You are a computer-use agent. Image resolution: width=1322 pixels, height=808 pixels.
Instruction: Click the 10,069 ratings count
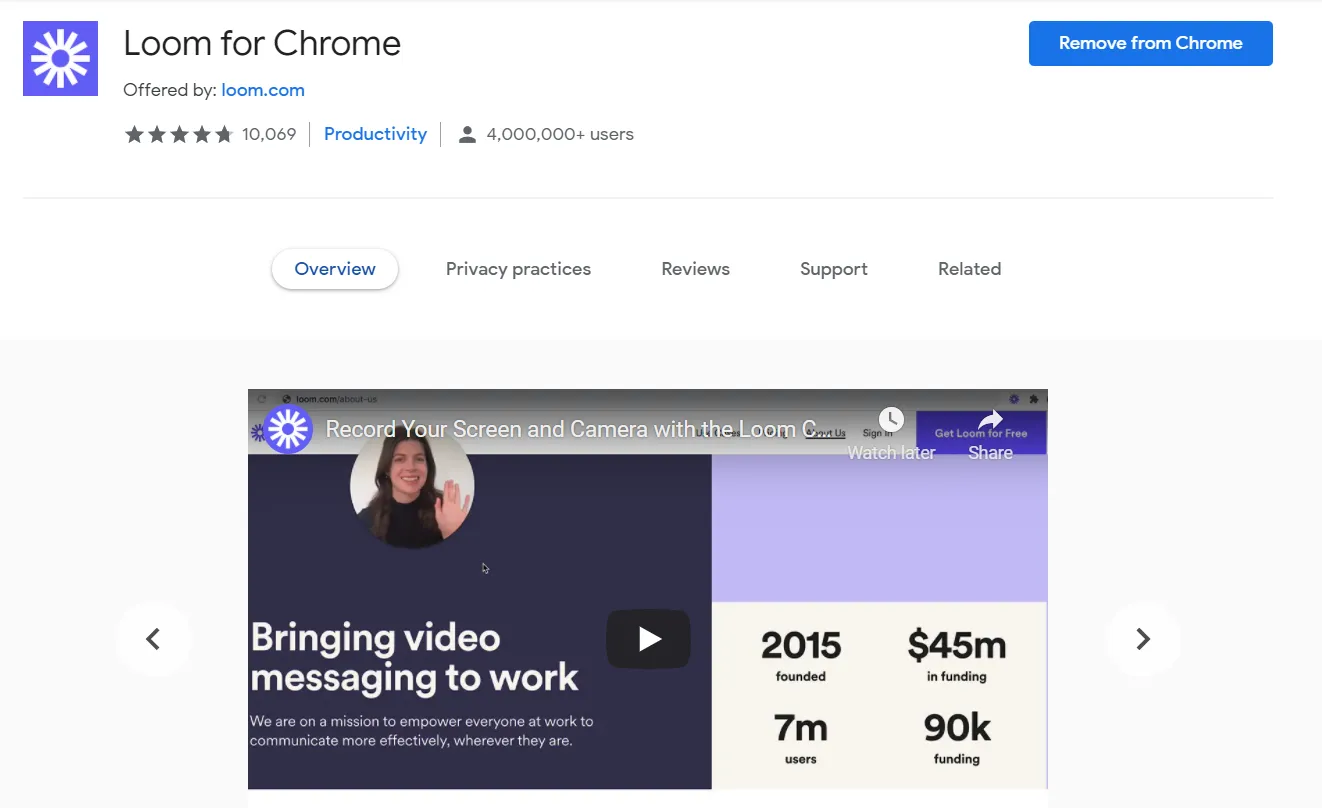coord(269,134)
